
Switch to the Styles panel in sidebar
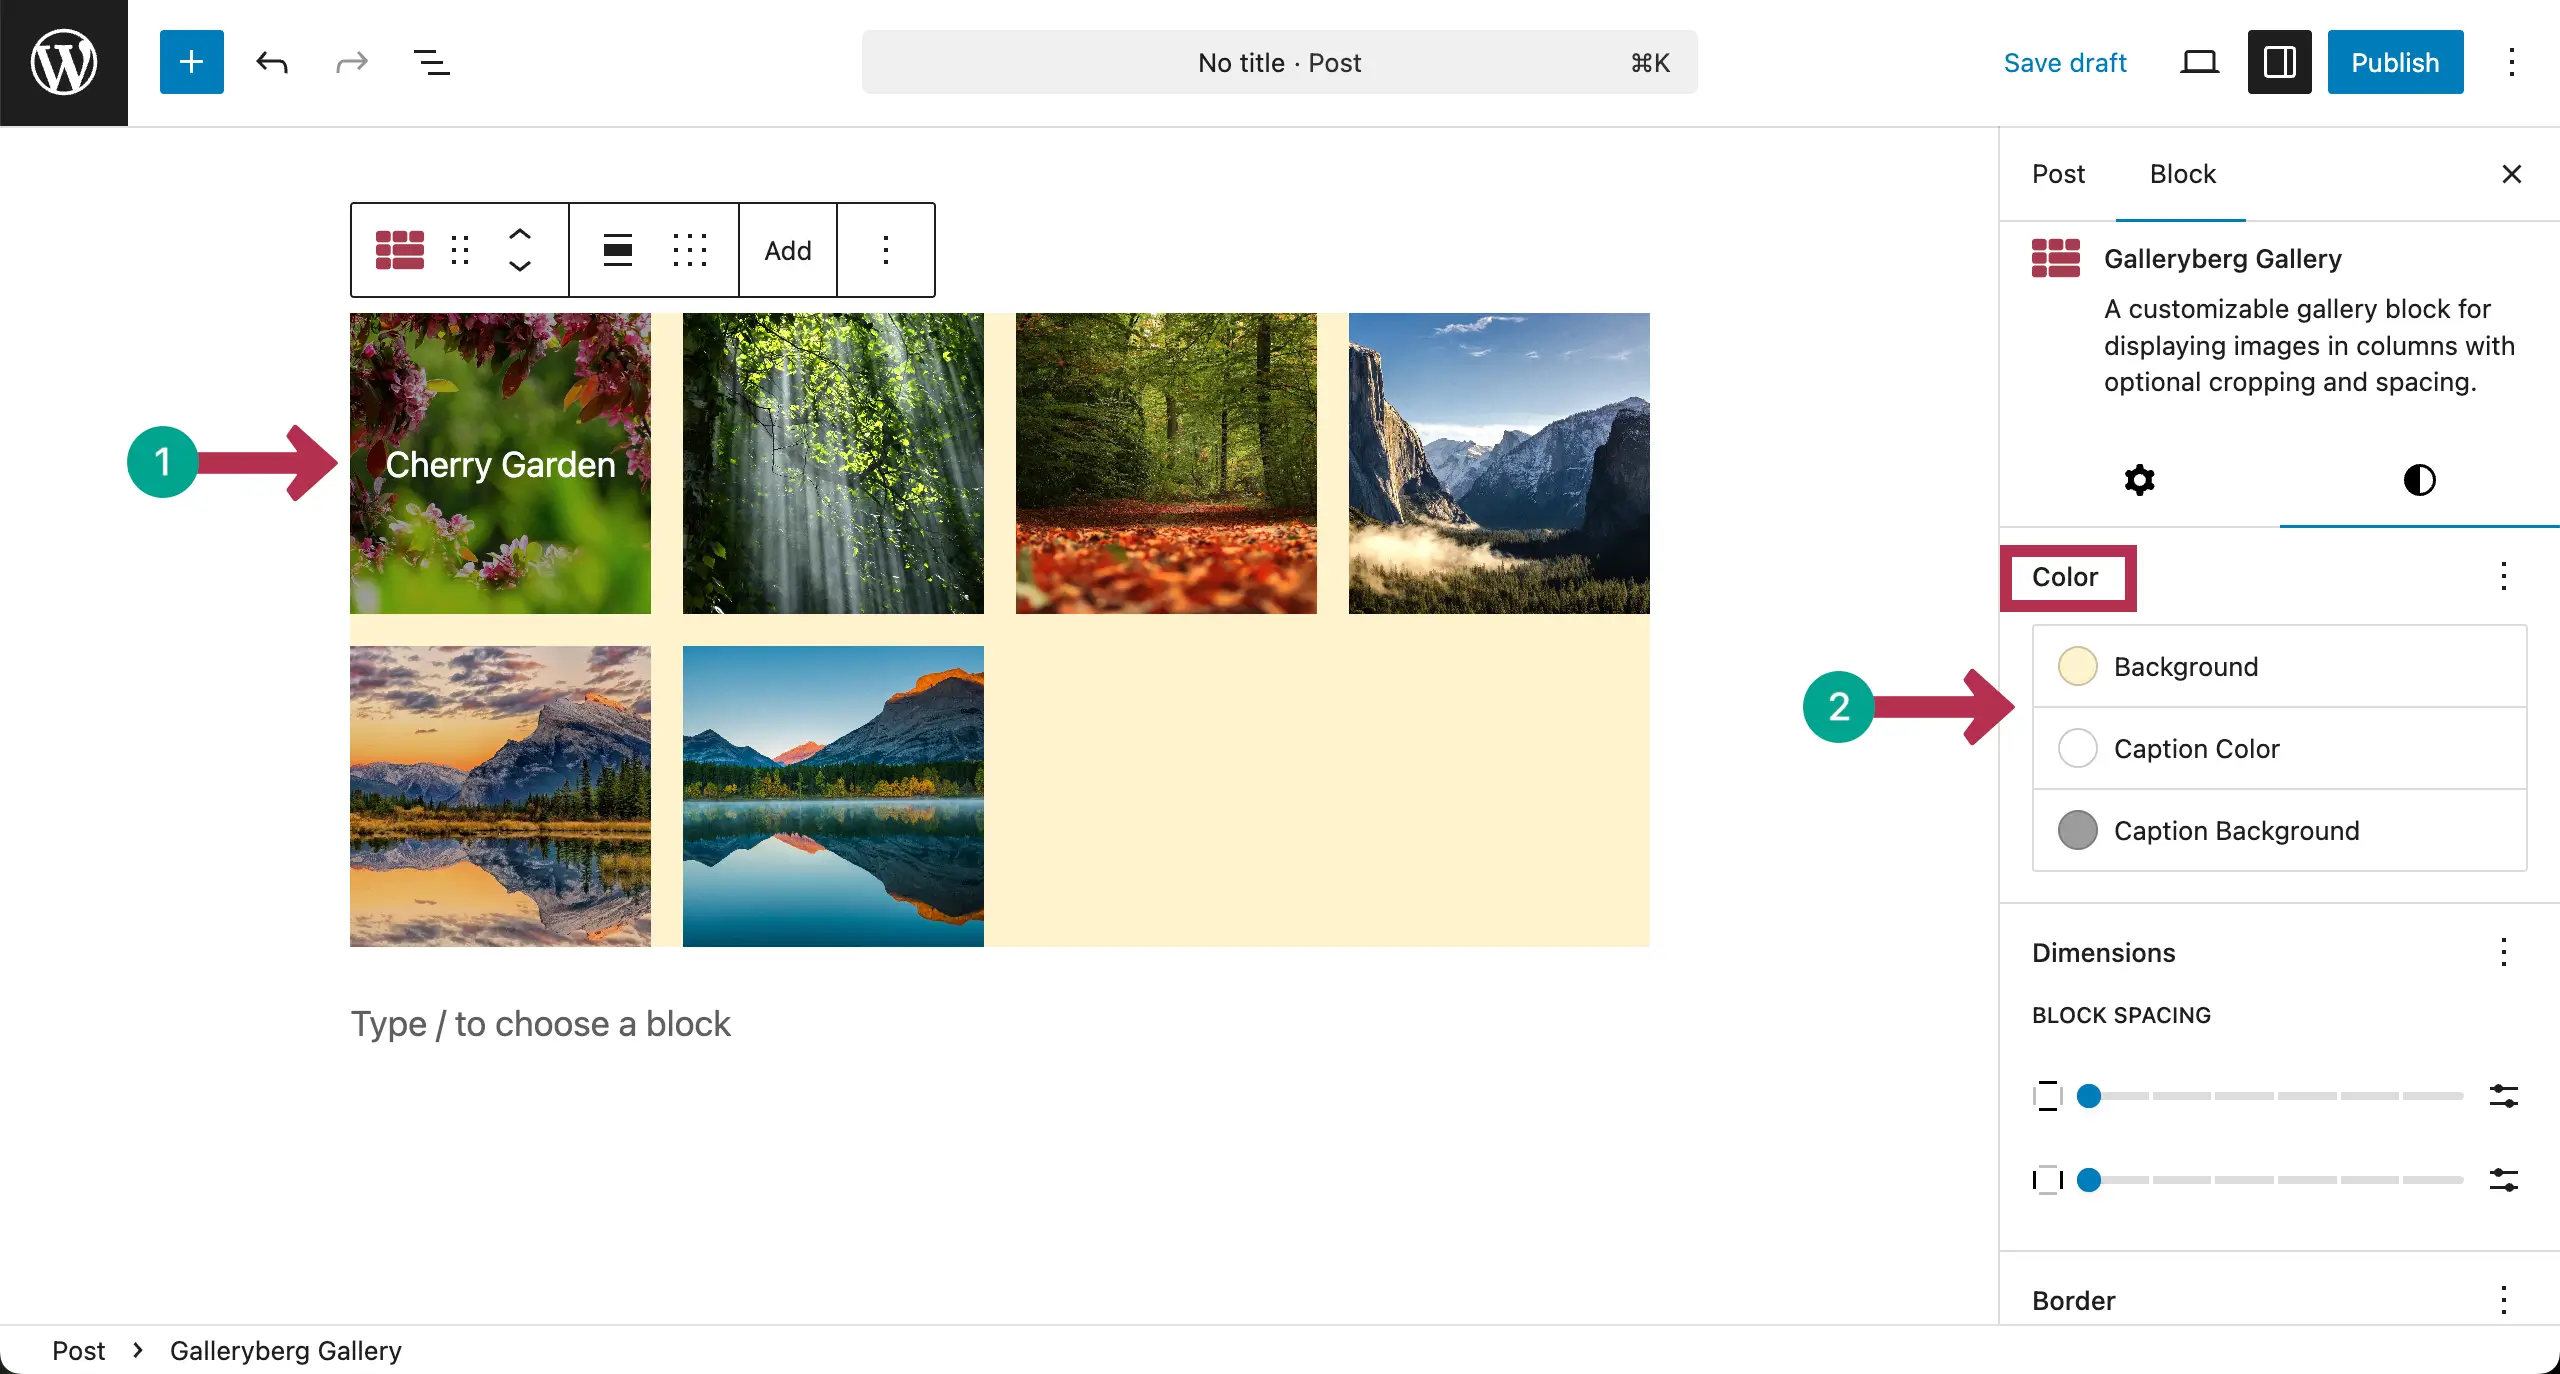(x=2419, y=480)
